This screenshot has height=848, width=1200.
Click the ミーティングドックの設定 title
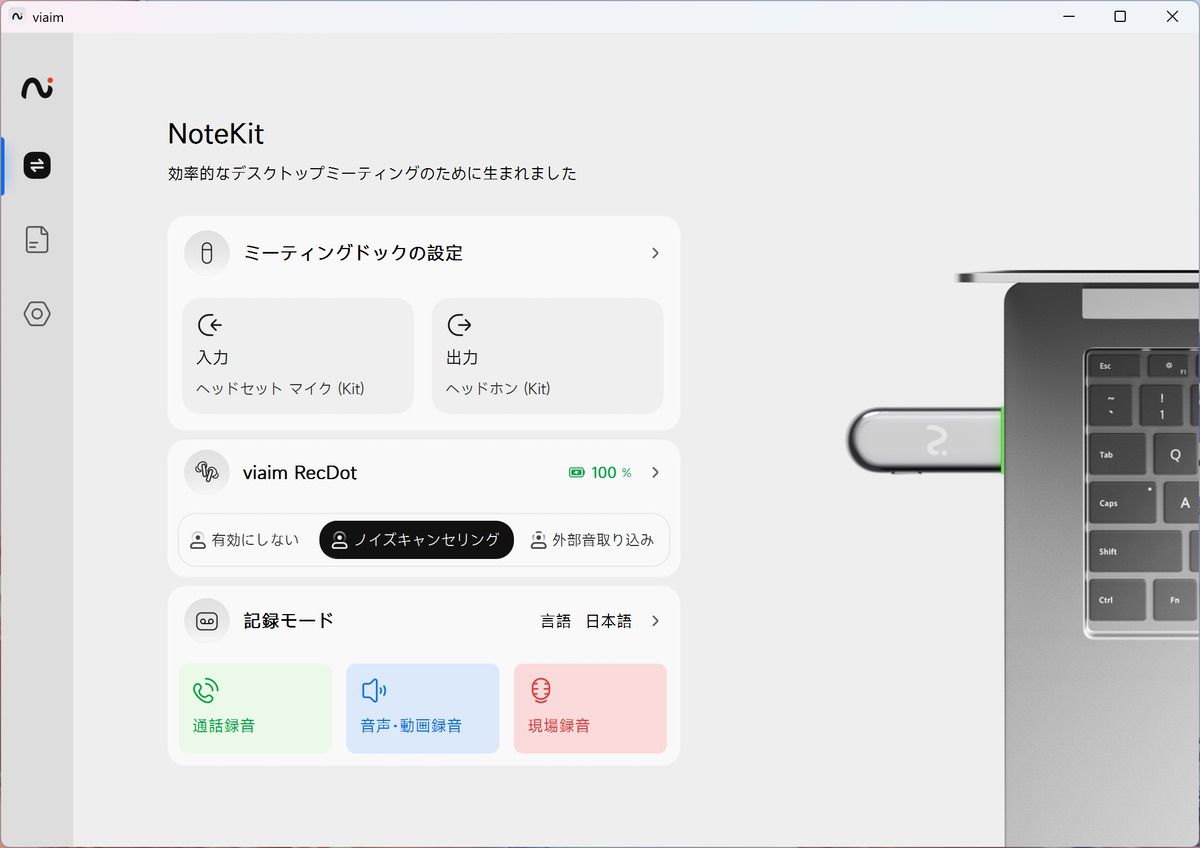(353, 253)
